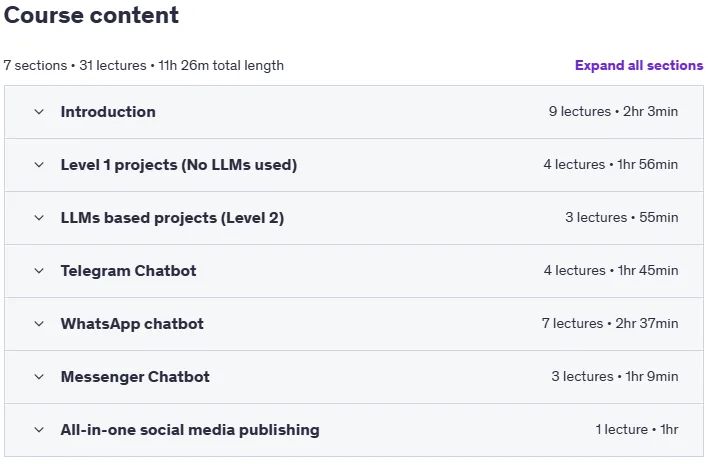Click chevron beside LLMs based projects
The image size is (708, 465).
[39, 218]
